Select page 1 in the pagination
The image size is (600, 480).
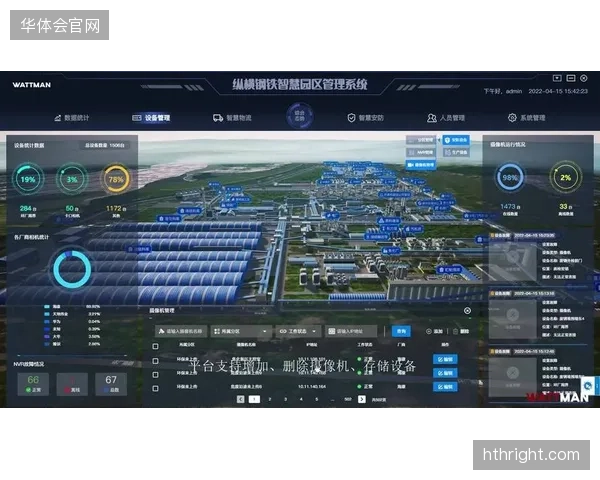(254, 399)
